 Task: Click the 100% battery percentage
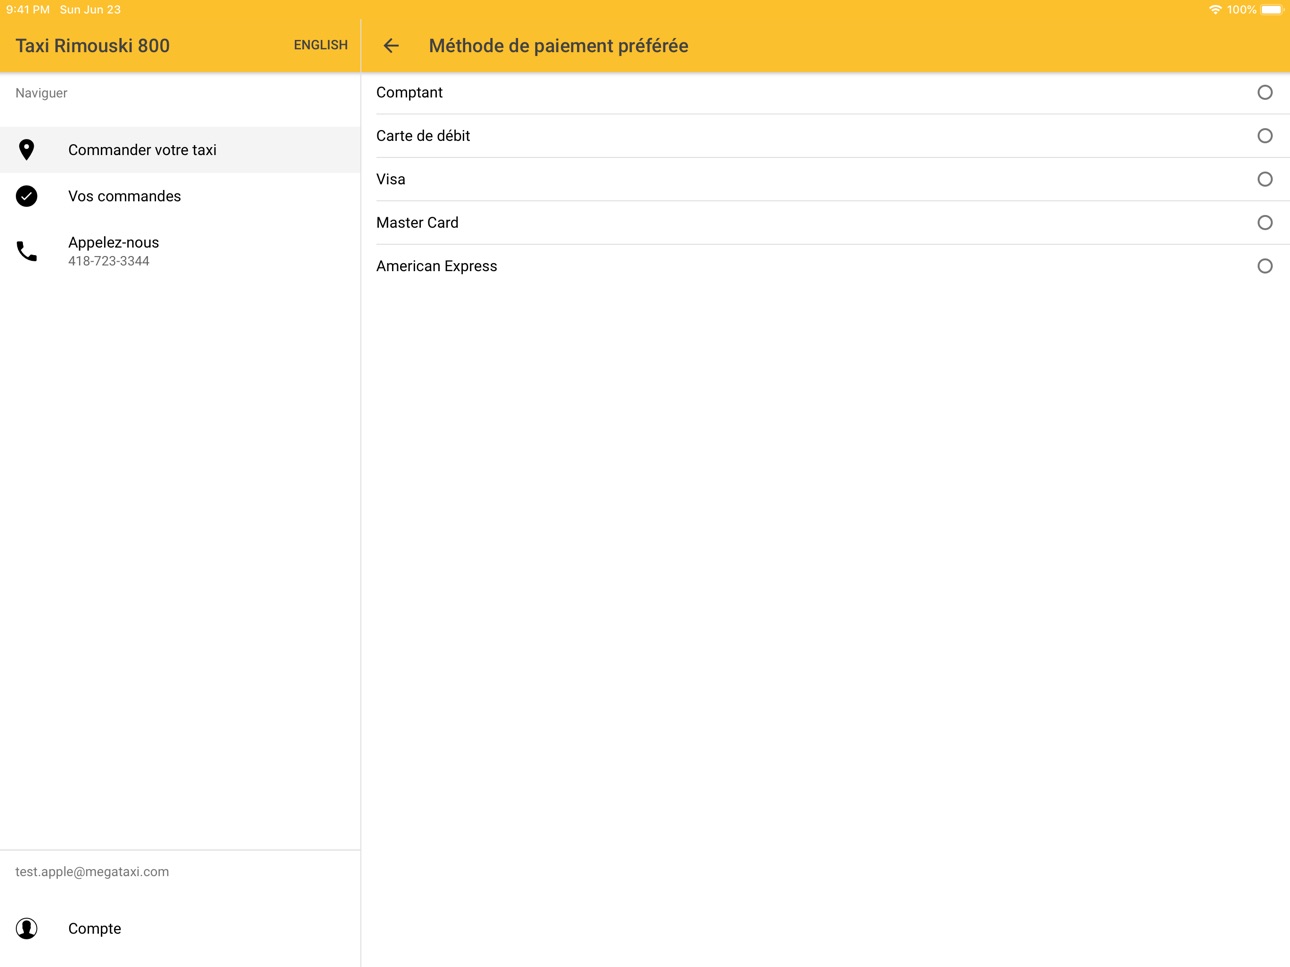click(x=1241, y=10)
